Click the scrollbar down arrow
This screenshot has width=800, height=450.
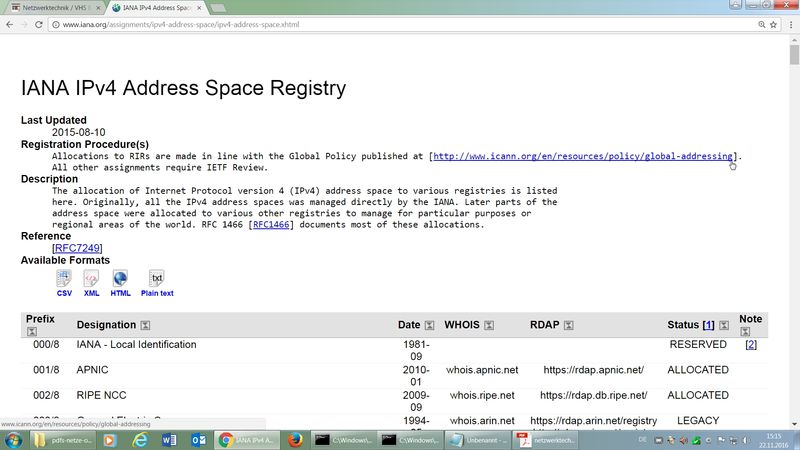[794, 424]
